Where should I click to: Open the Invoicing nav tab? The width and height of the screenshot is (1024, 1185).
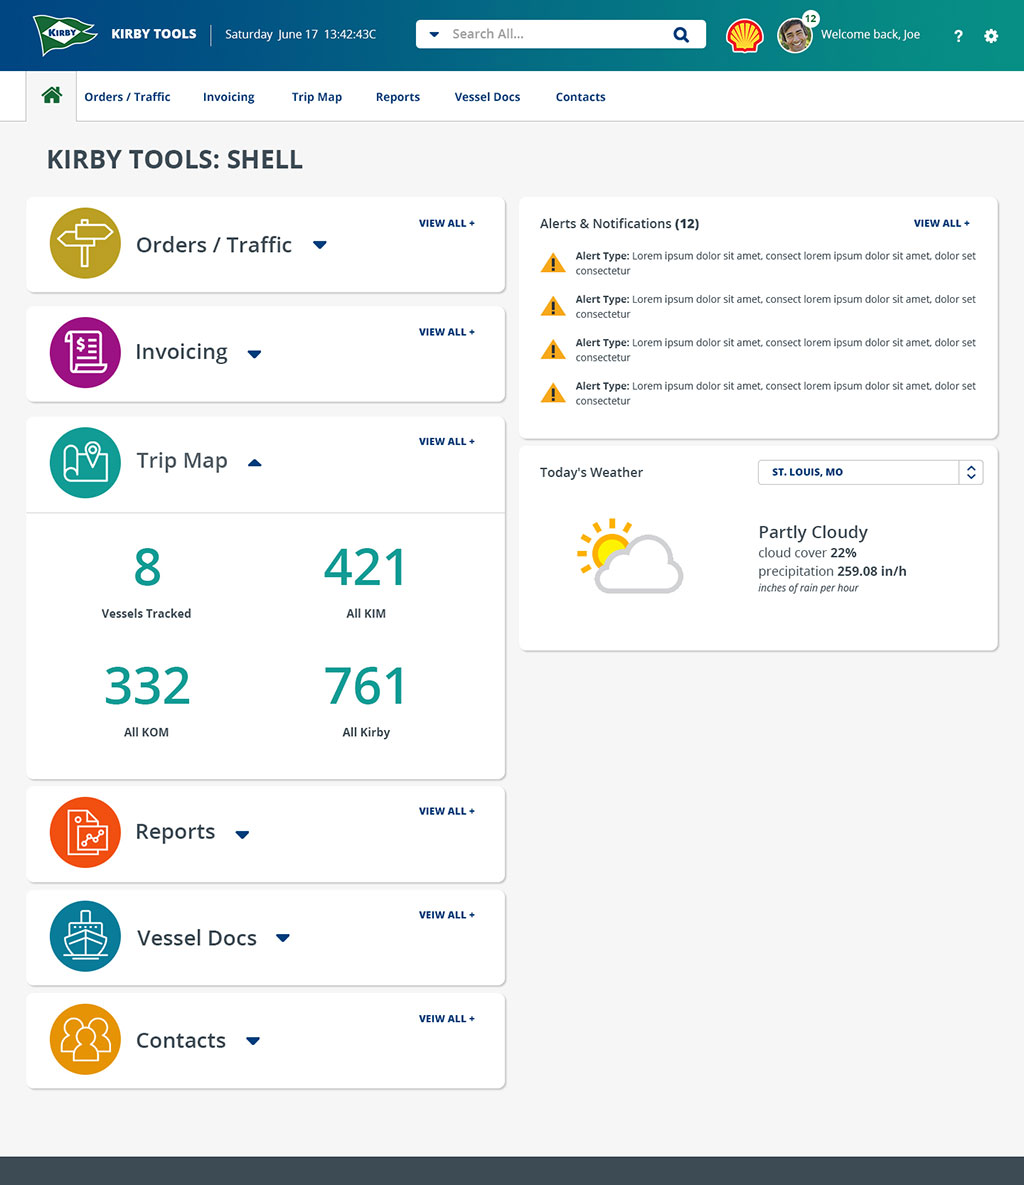point(228,97)
